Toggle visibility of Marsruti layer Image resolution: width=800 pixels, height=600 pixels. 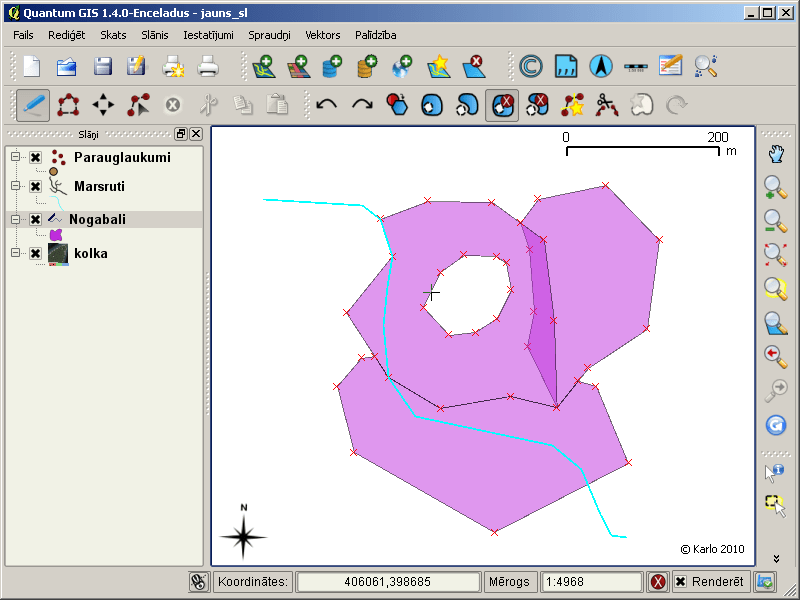coord(35,186)
